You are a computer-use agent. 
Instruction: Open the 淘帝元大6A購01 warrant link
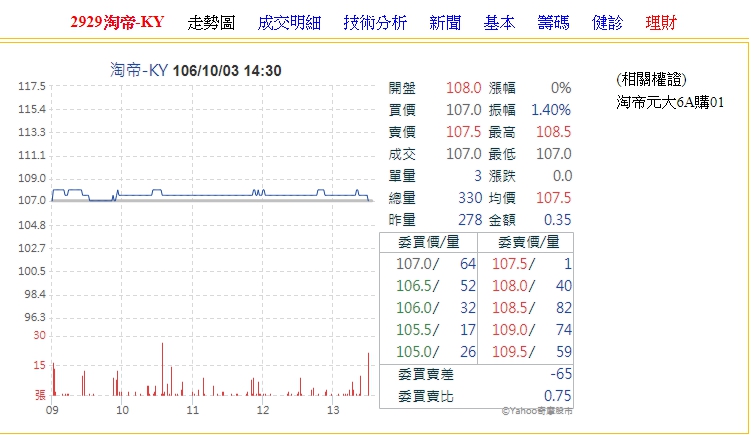coord(670,102)
